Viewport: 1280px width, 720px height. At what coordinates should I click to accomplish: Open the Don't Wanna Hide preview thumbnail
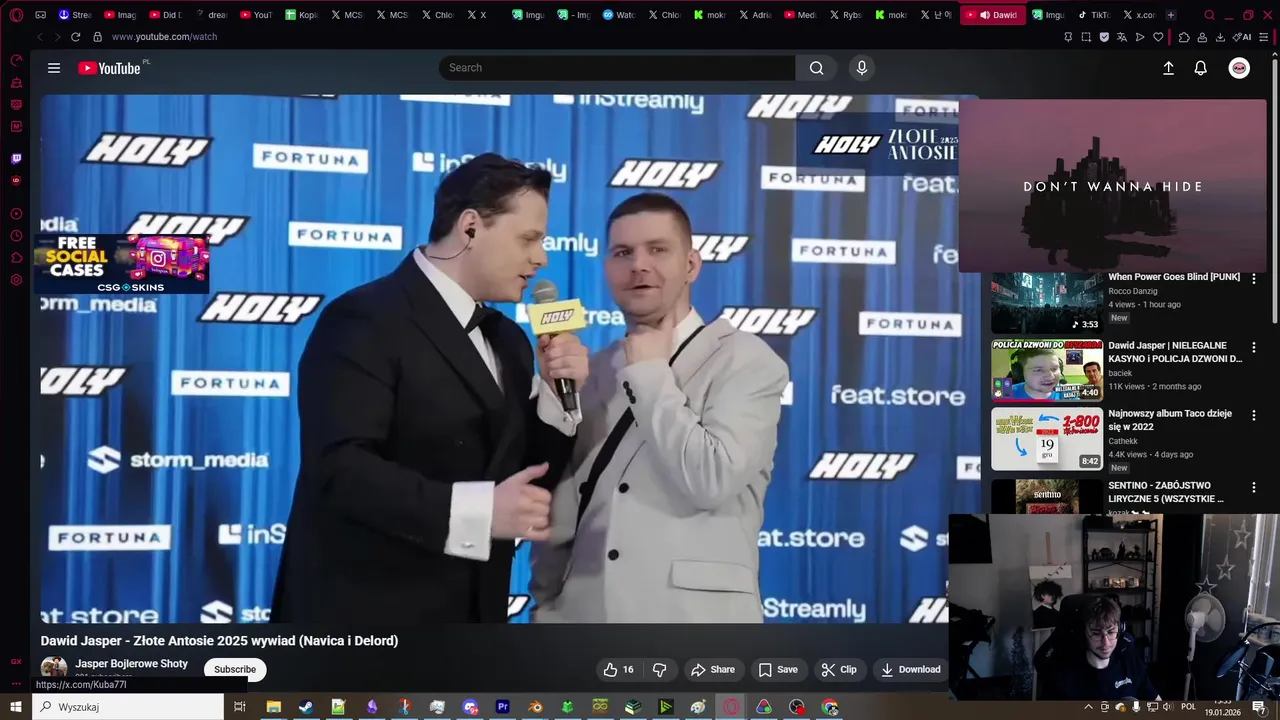1113,185
